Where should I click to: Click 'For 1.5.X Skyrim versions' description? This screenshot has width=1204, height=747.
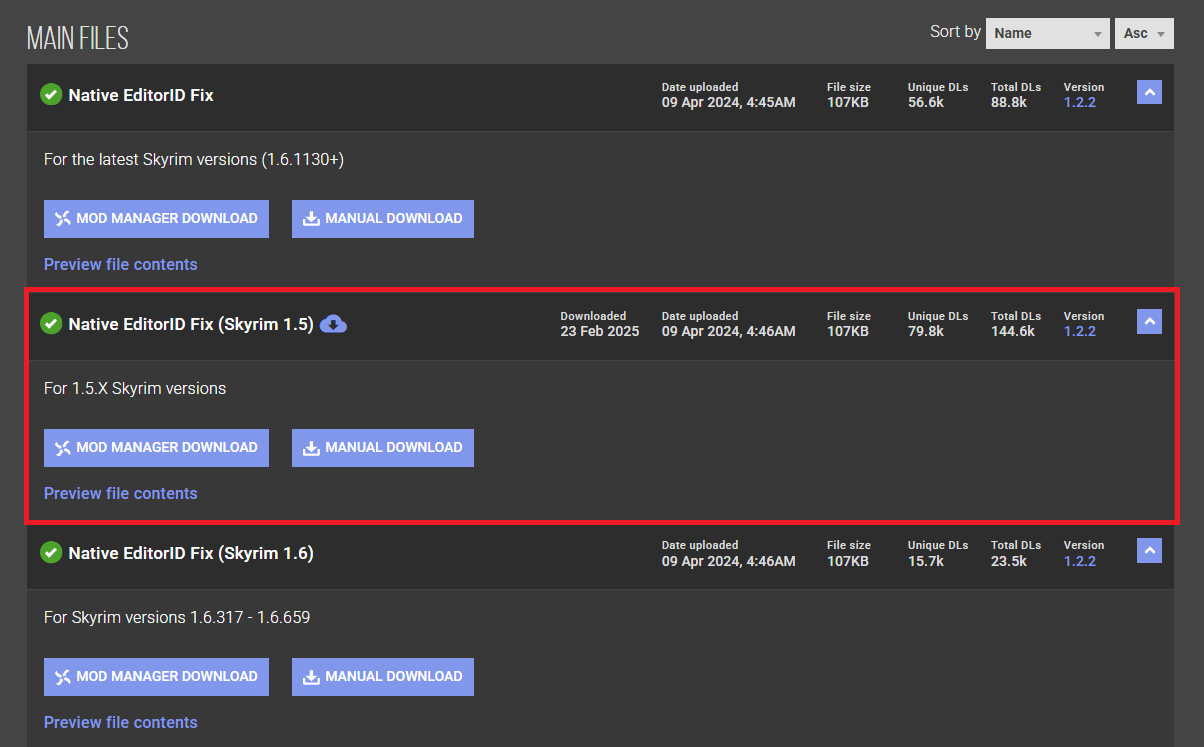click(135, 388)
